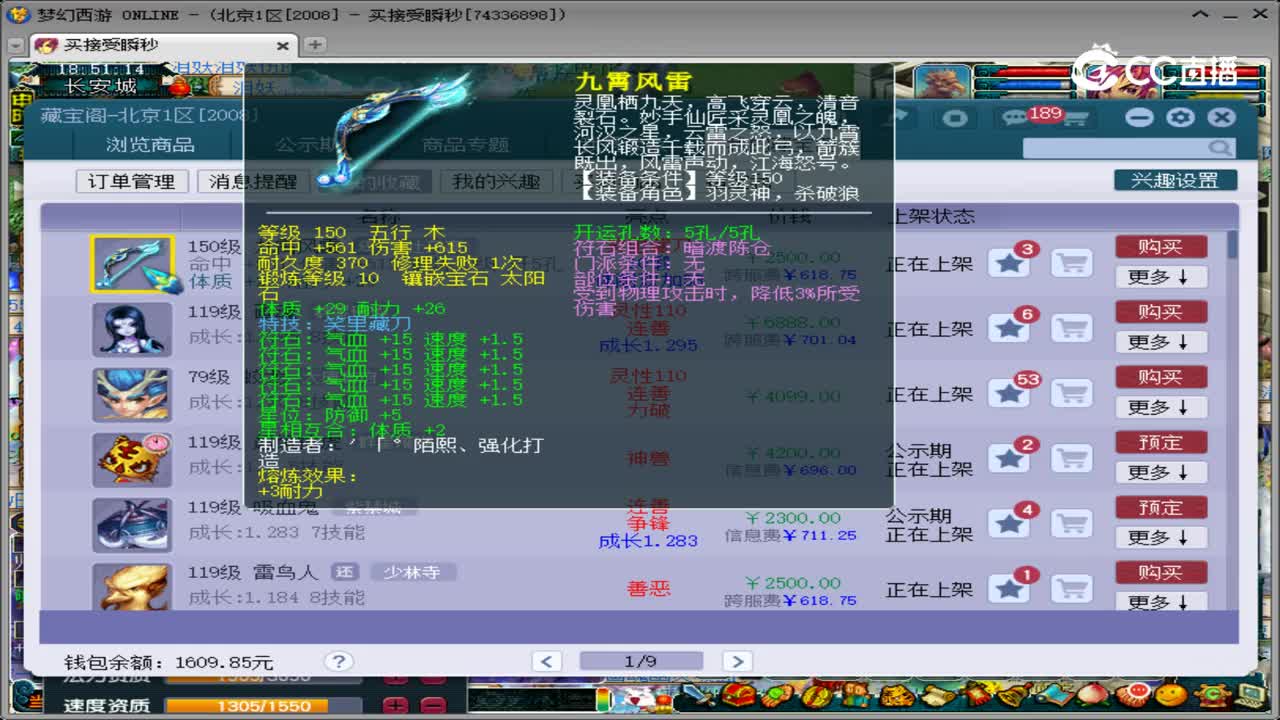Open 兴趣设置 button
Screen dimensions: 1280x720
click(x=1175, y=180)
